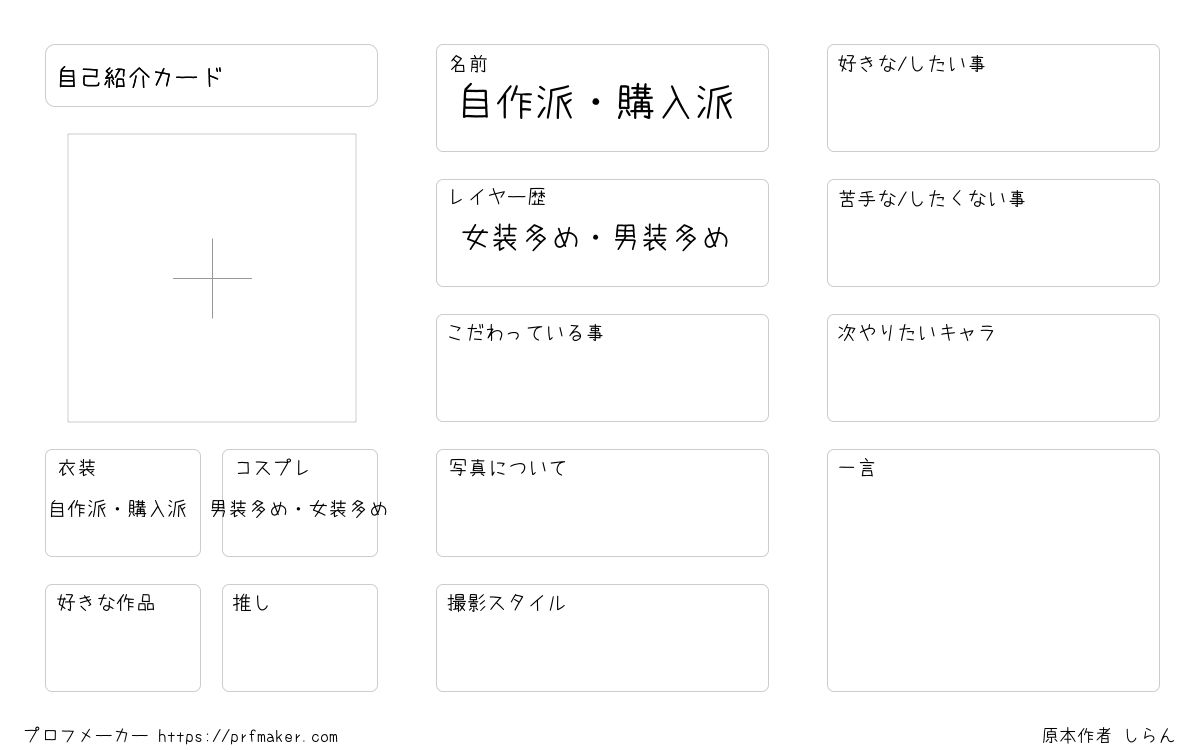The image size is (1200, 750).
Task: Select the 写真について box
Action: click(x=602, y=503)
